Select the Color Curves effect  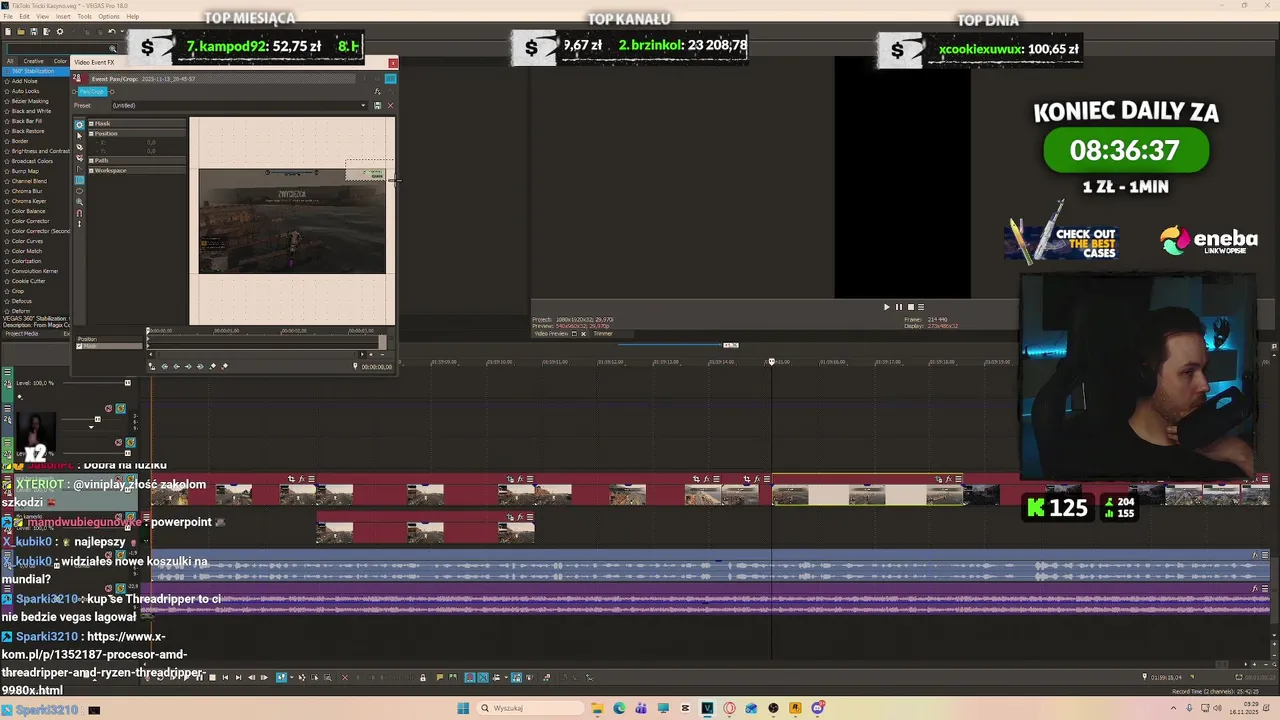click(27, 241)
